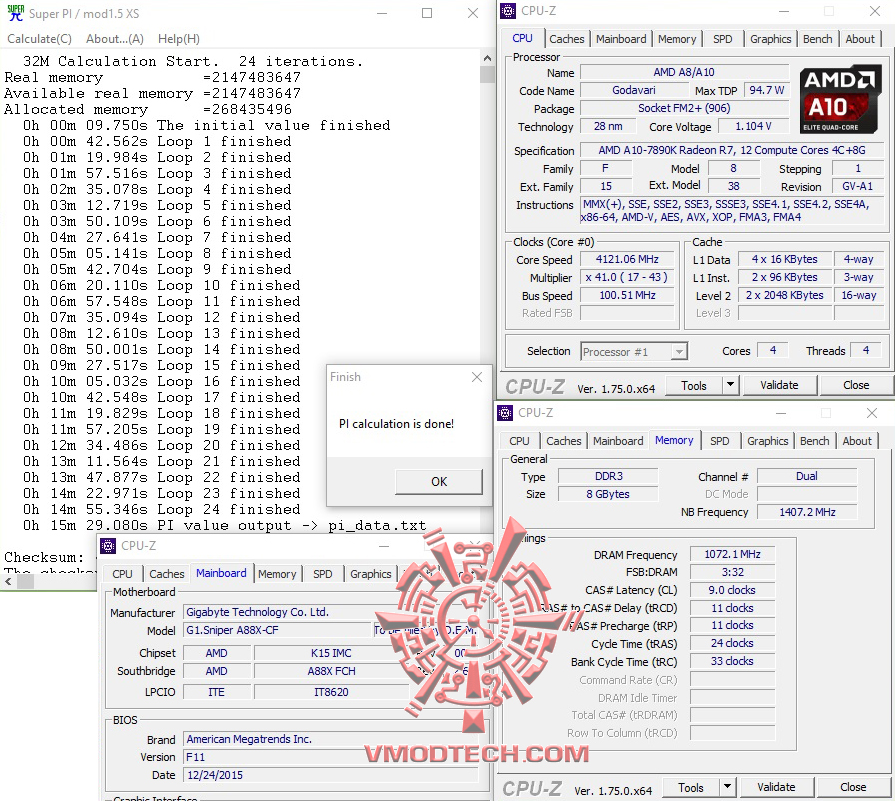
Task: Click Super PI vertical scrollbar up arrow
Action: pos(487,58)
